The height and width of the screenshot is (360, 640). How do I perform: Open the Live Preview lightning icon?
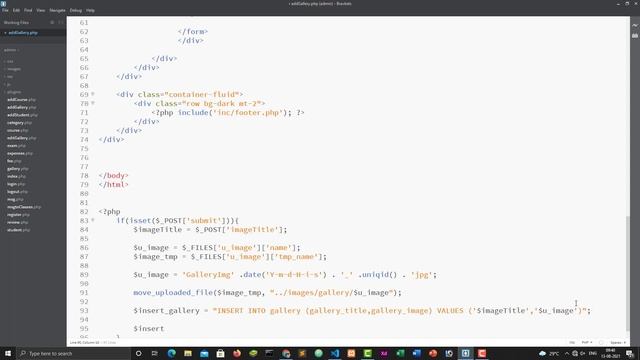(635, 25)
